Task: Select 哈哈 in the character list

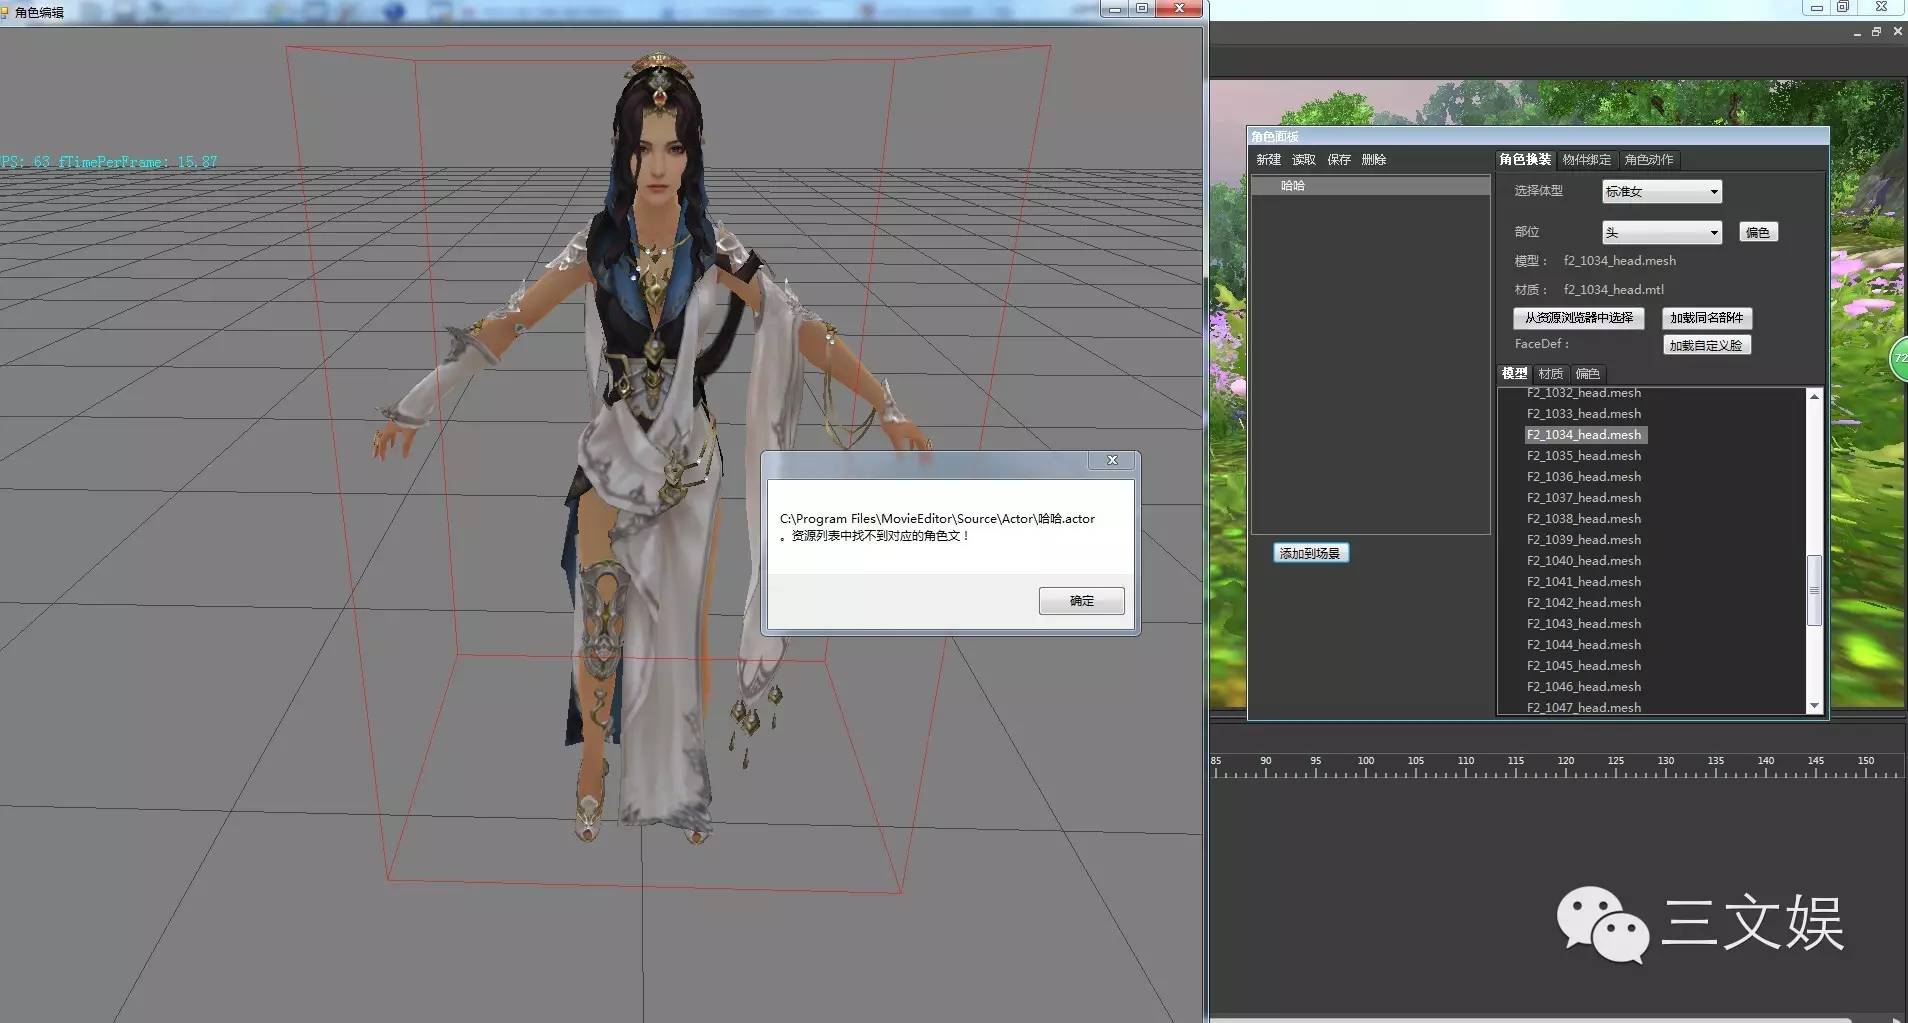Action: point(1370,186)
